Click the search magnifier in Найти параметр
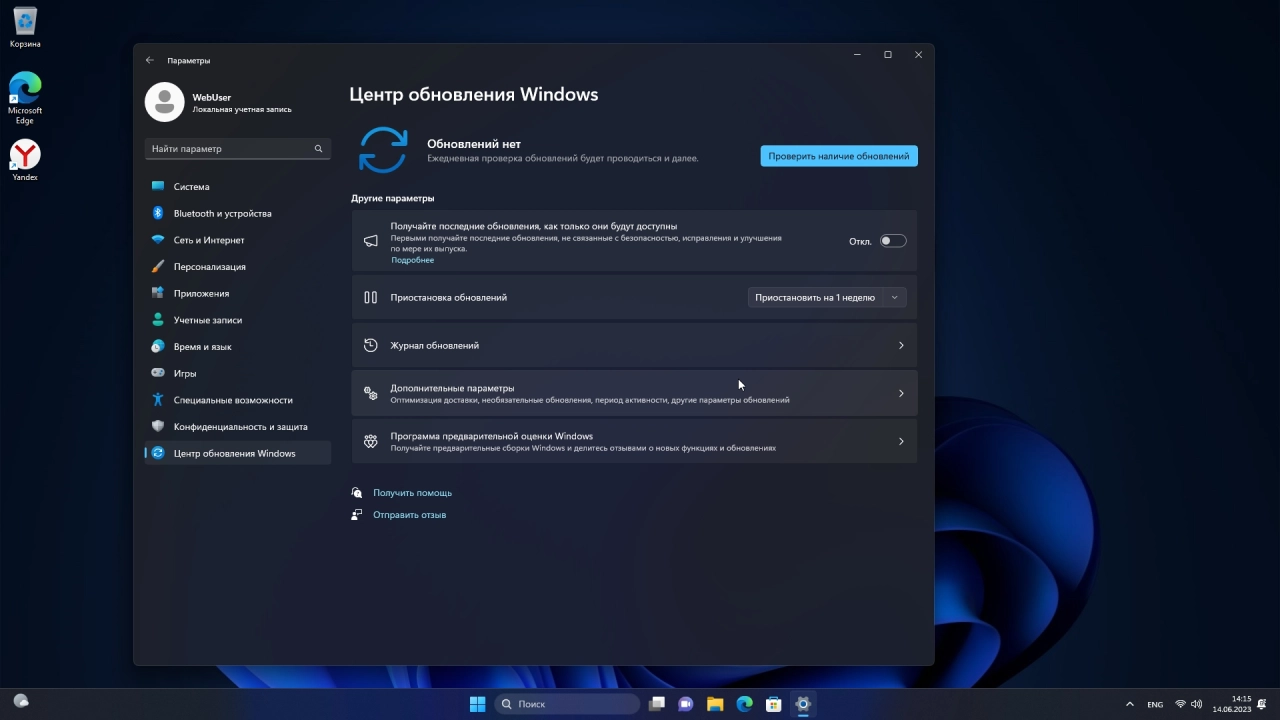This screenshot has height=720, width=1280. pos(319,148)
